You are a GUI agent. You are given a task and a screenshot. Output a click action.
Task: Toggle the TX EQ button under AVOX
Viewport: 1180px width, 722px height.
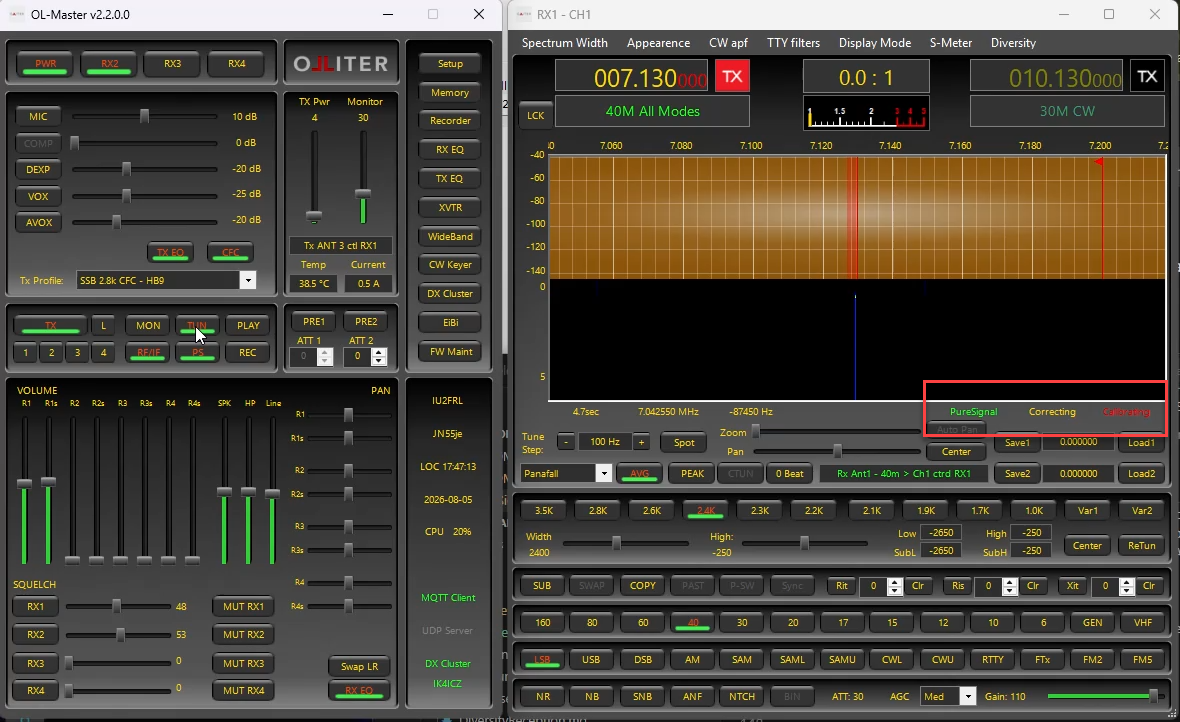click(x=170, y=253)
